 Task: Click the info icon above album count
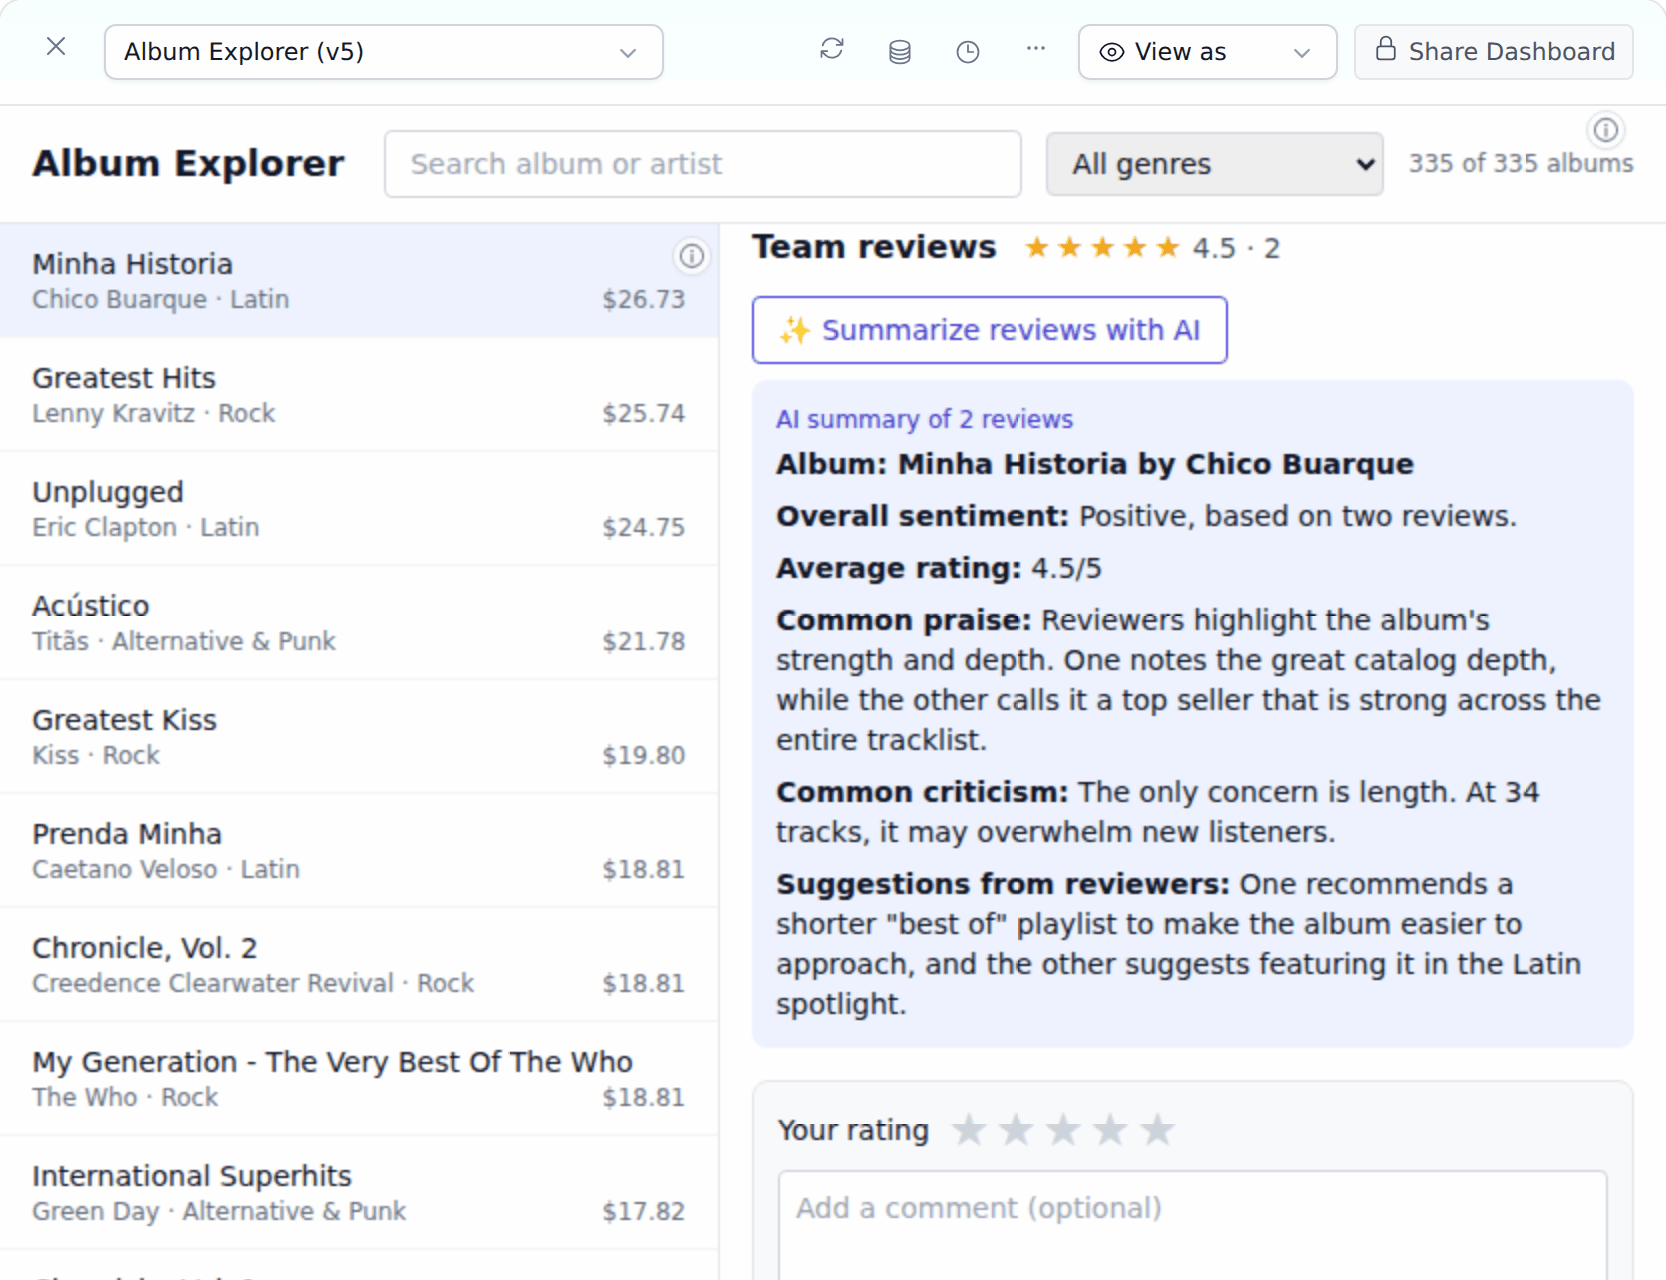(x=1606, y=130)
